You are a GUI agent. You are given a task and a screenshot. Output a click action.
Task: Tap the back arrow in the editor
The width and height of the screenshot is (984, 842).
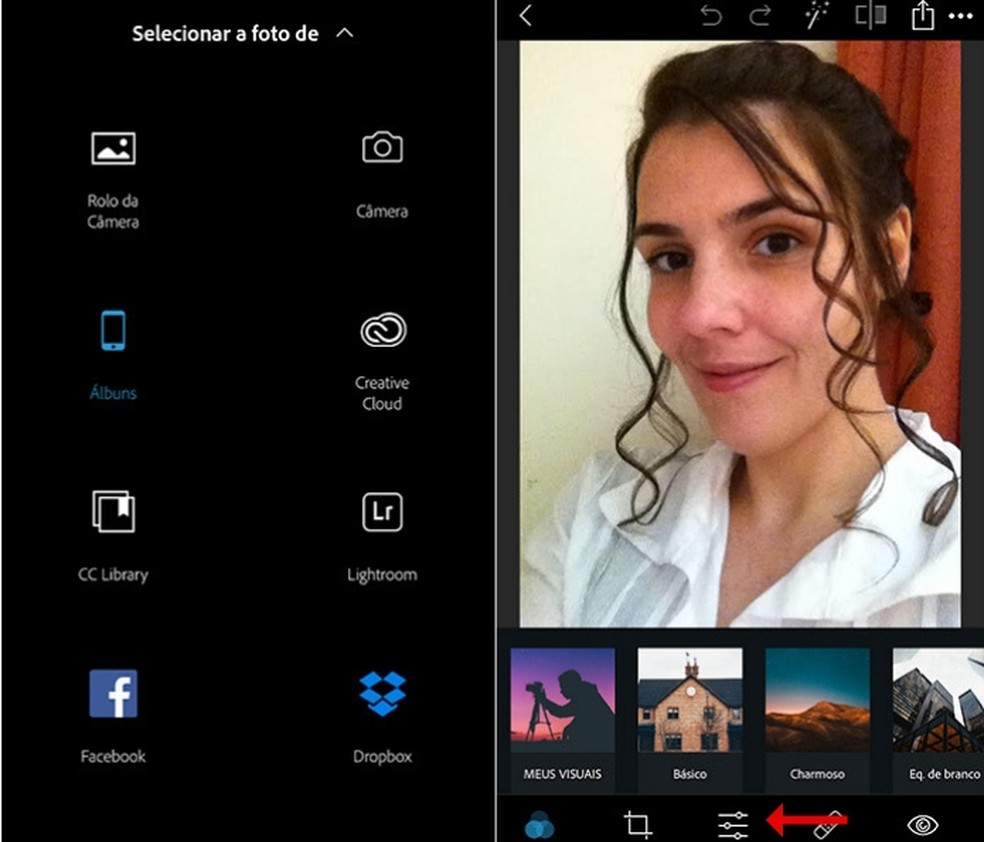click(526, 16)
